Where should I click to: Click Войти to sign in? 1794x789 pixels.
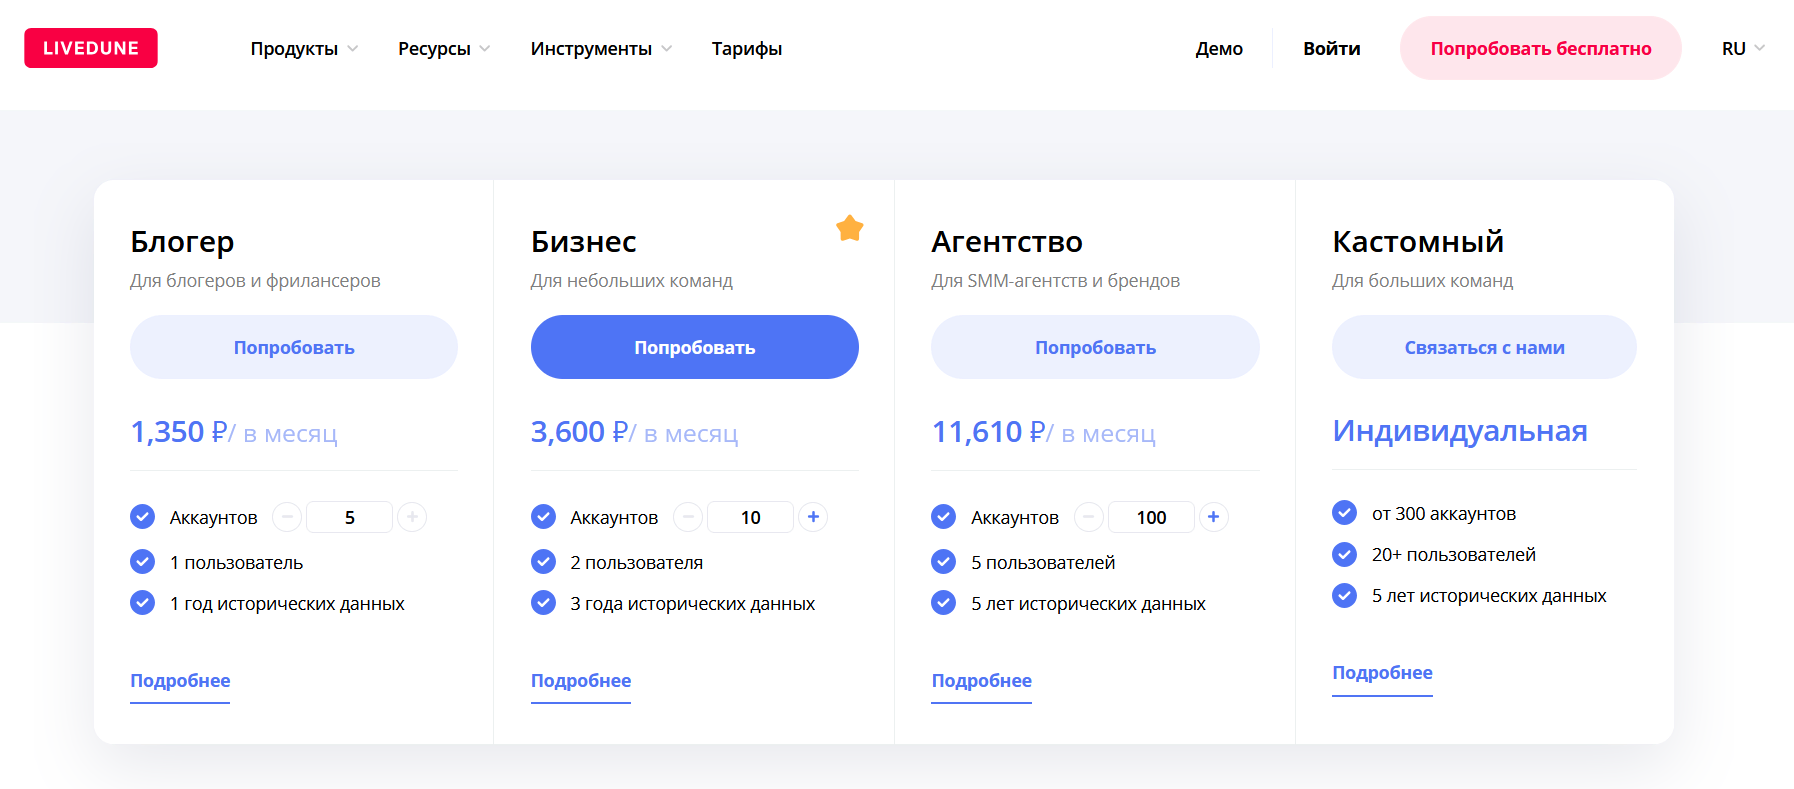pos(1332,49)
